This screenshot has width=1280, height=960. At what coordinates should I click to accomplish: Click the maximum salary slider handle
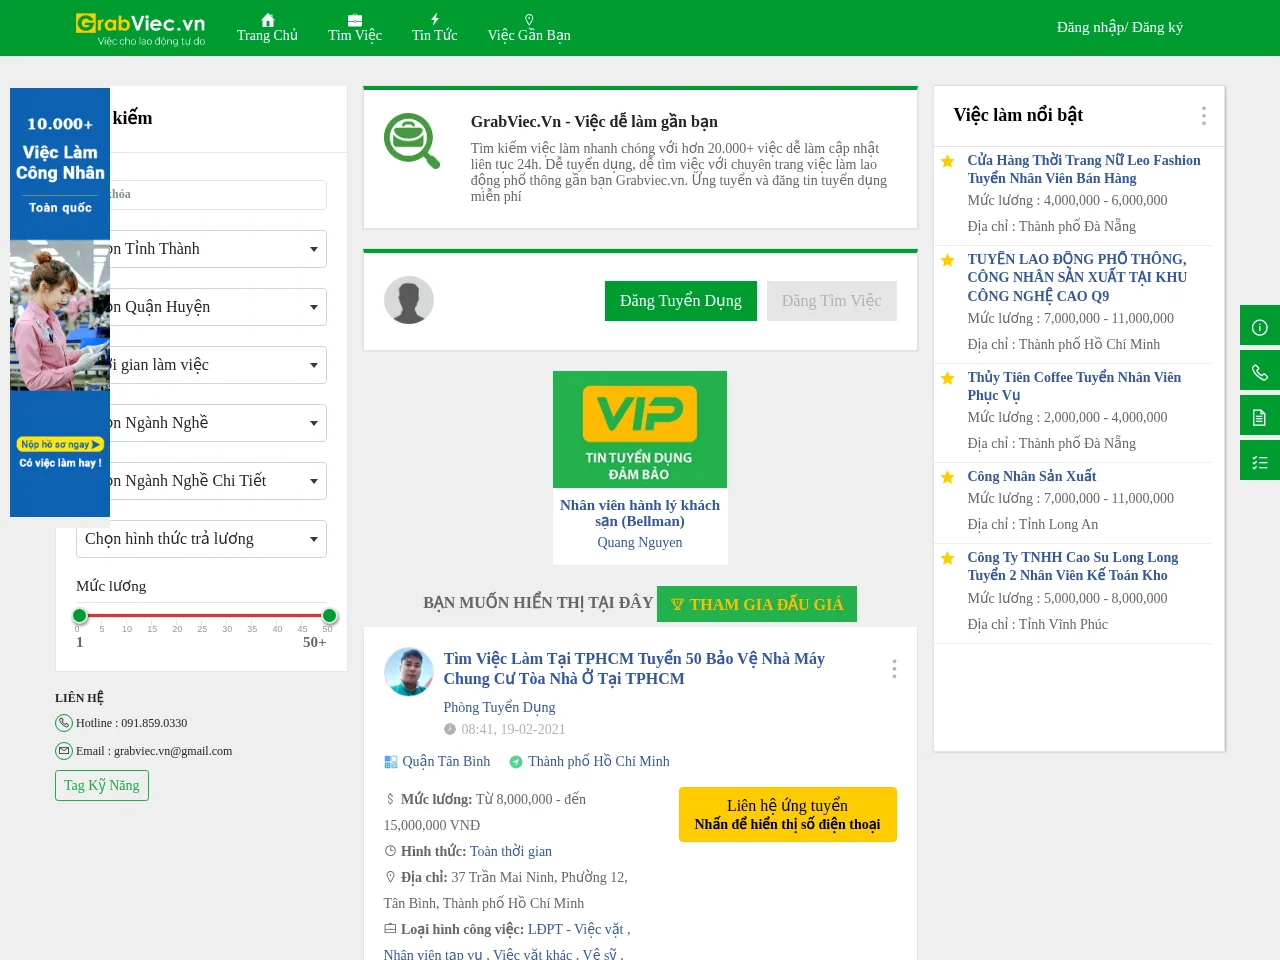[329, 616]
